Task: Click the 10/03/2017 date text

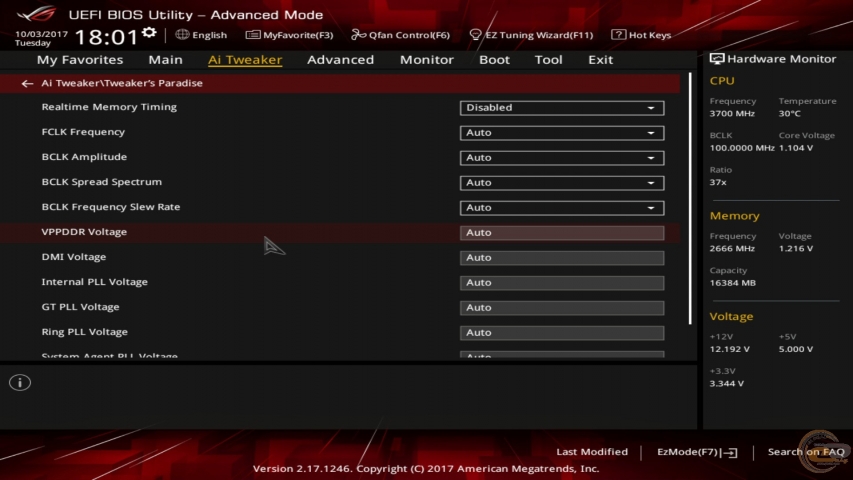Action: [x=41, y=34]
